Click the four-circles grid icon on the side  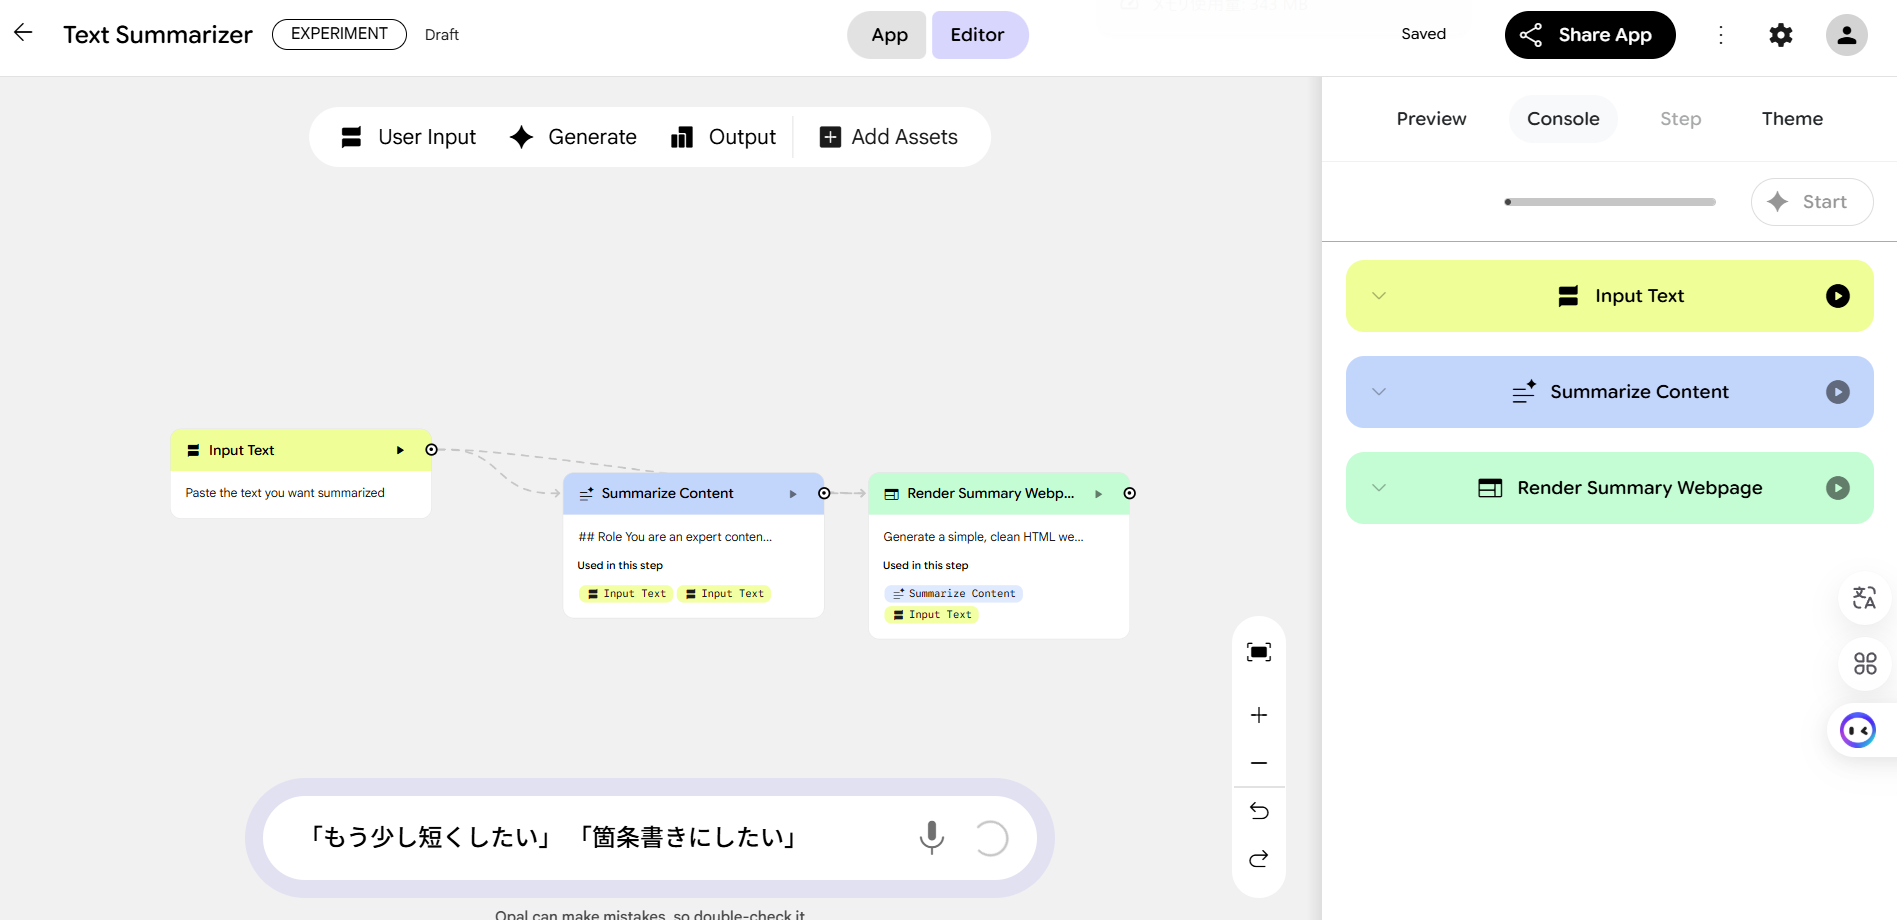[1864, 663]
